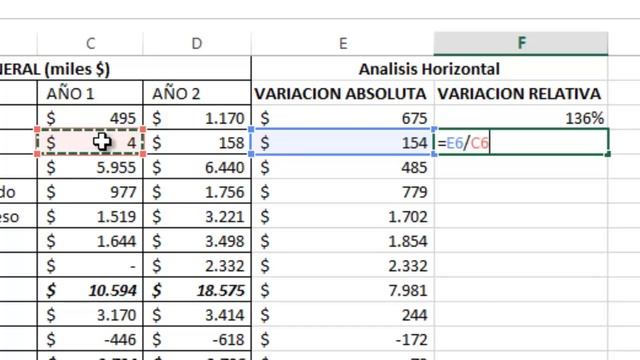Select AÑO 2 cell with value 158
The image size is (640, 360).
pyautogui.click(x=197, y=142)
